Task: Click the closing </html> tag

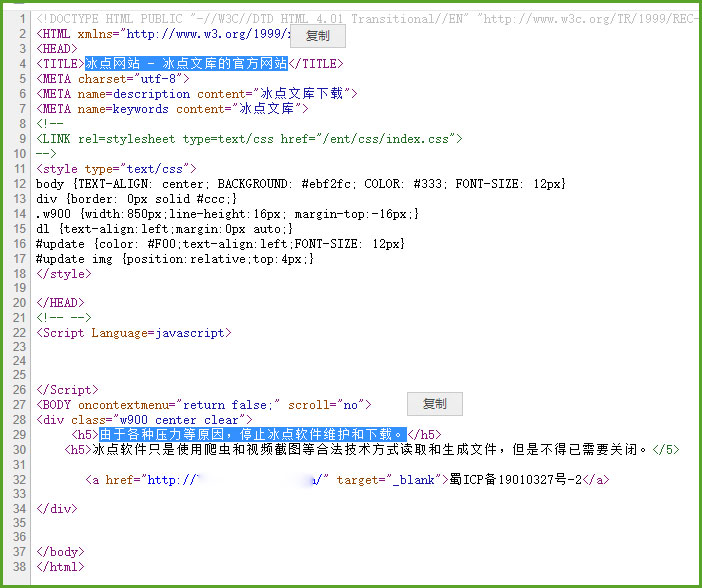Action: tap(60, 567)
